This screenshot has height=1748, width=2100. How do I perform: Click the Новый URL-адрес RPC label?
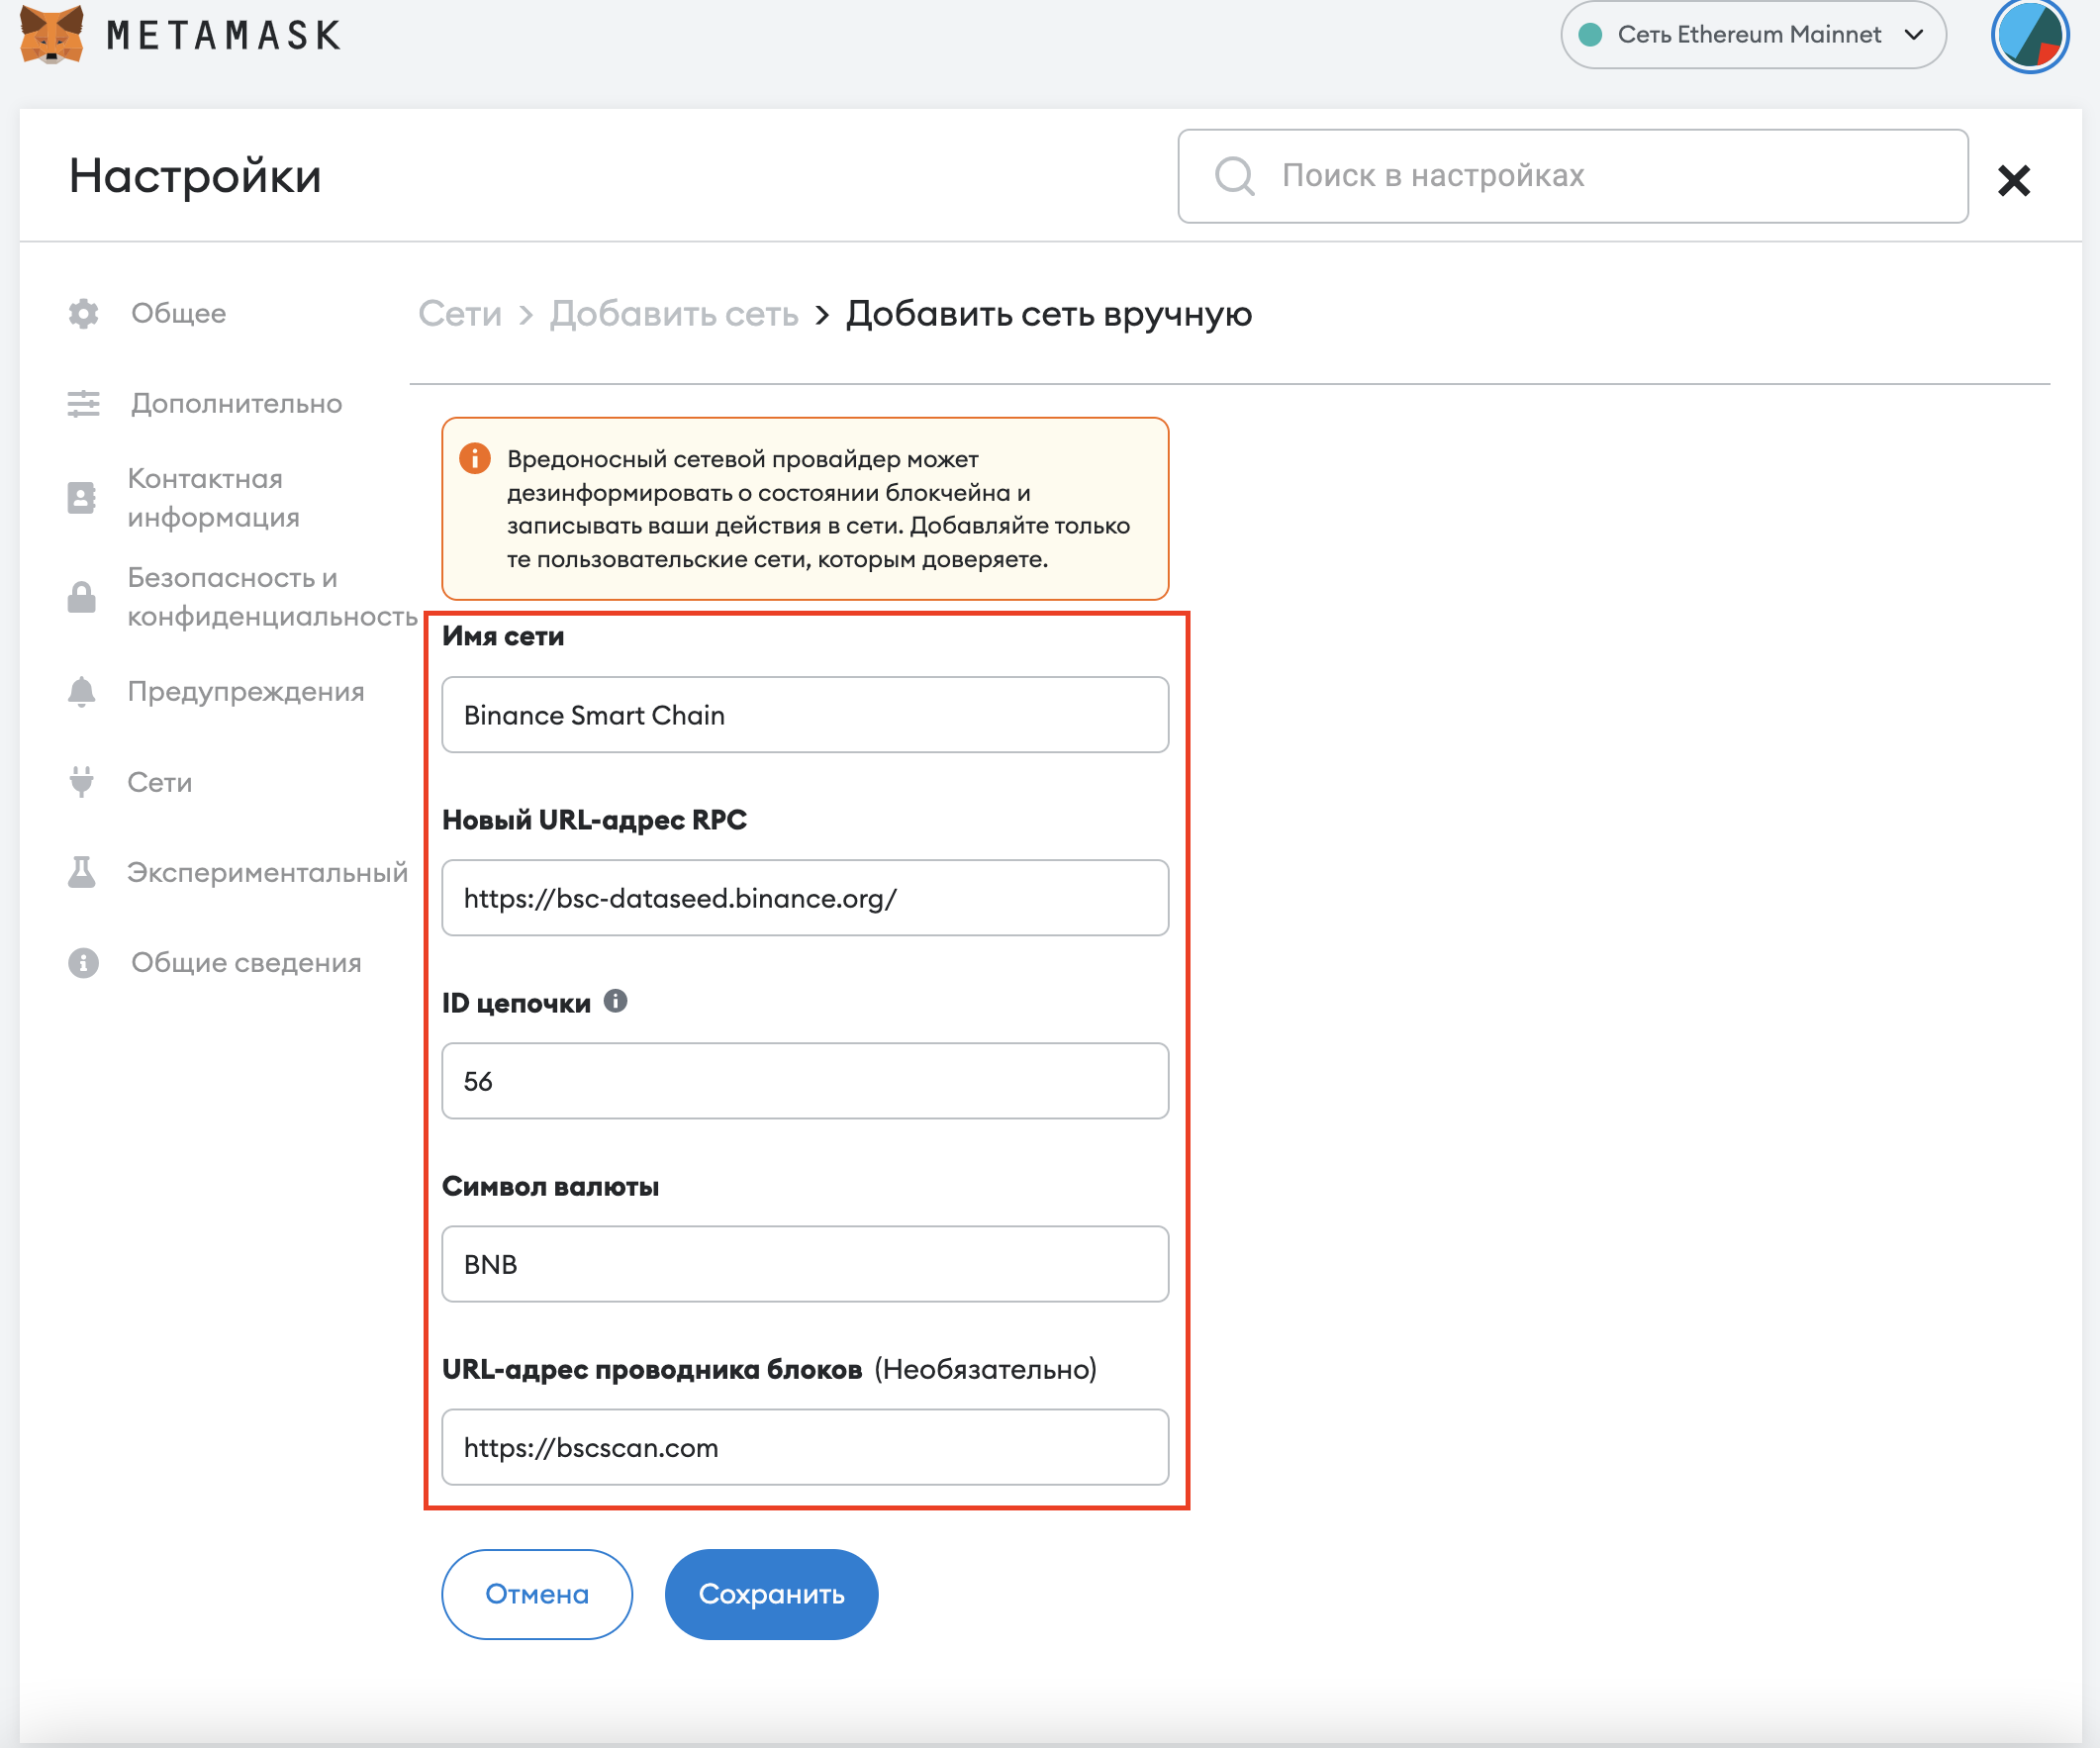tap(594, 819)
